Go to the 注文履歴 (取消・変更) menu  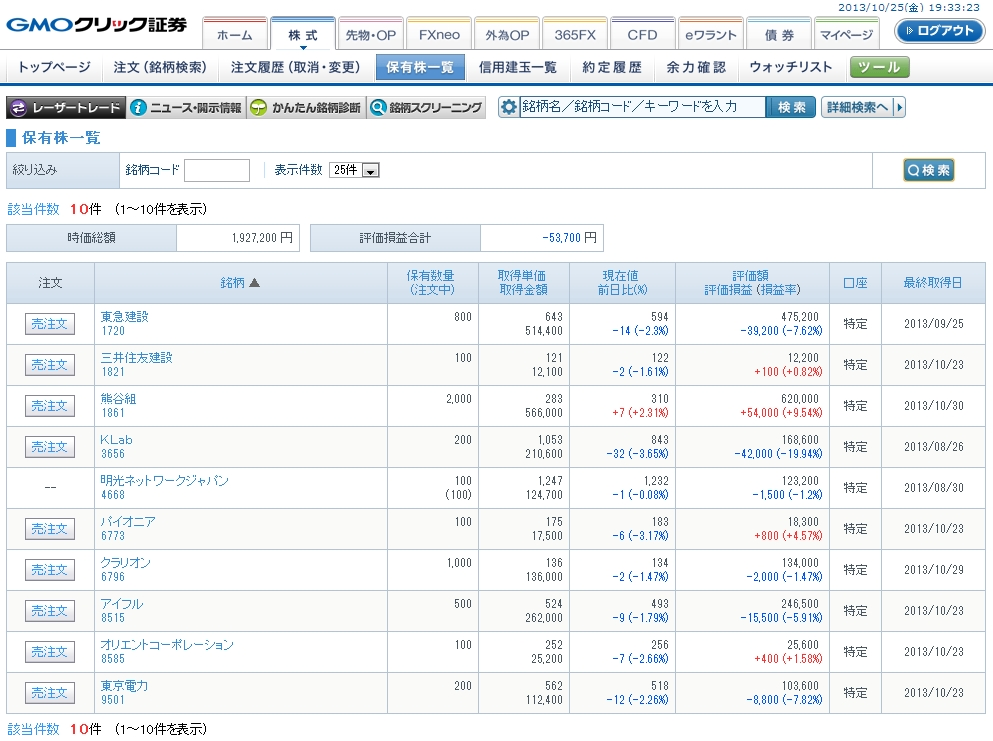pyautogui.click(x=295, y=67)
